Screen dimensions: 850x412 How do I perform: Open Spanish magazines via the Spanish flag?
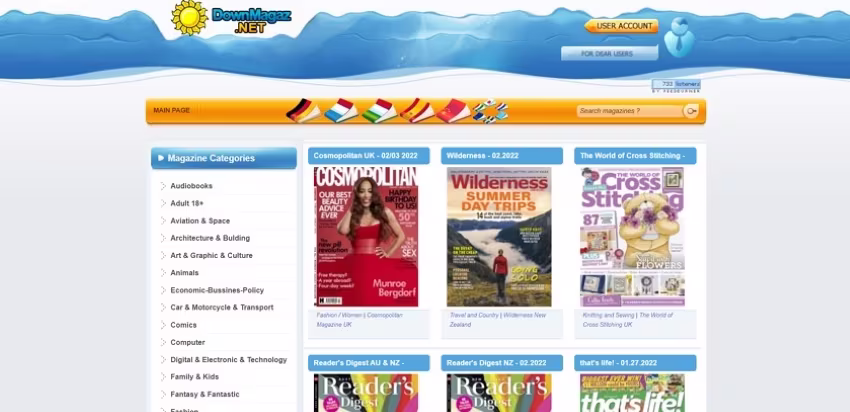tap(416, 110)
